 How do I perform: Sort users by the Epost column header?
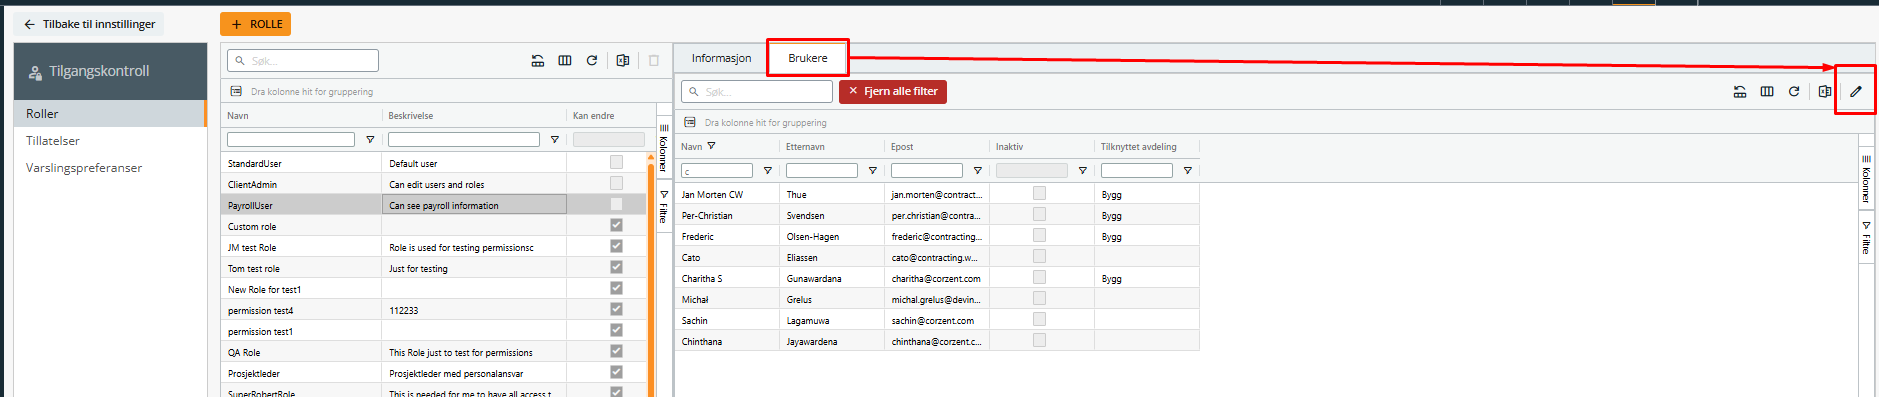click(902, 147)
